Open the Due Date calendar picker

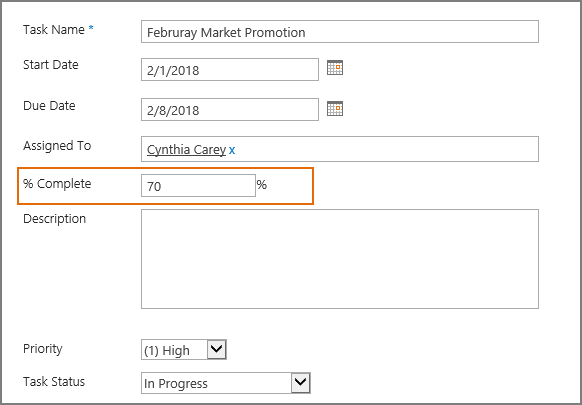[x=335, y=108]
